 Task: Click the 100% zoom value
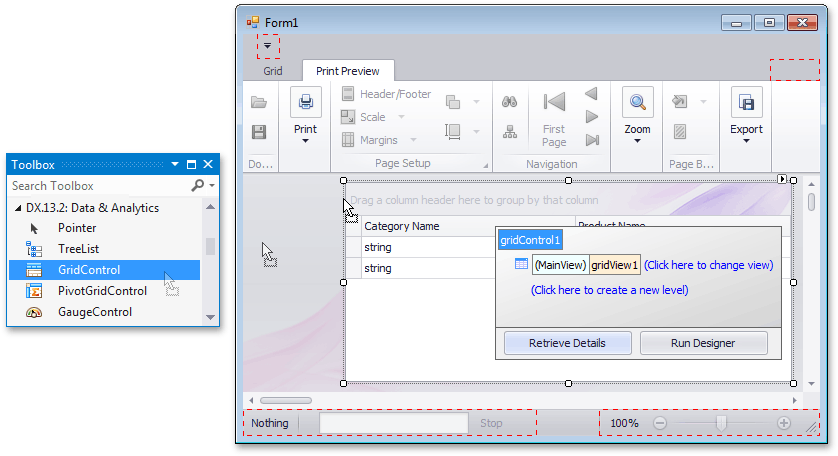pos(624,423)
